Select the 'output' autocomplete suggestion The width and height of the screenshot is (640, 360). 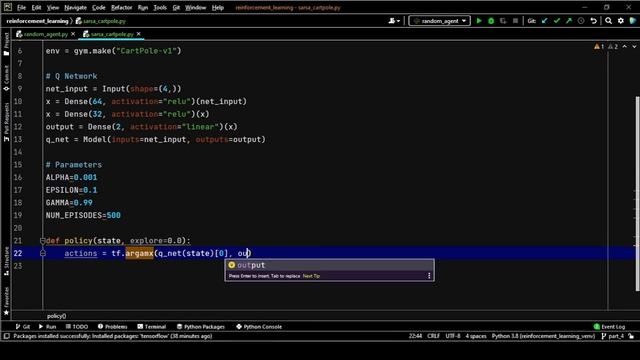tap(329, 265)
